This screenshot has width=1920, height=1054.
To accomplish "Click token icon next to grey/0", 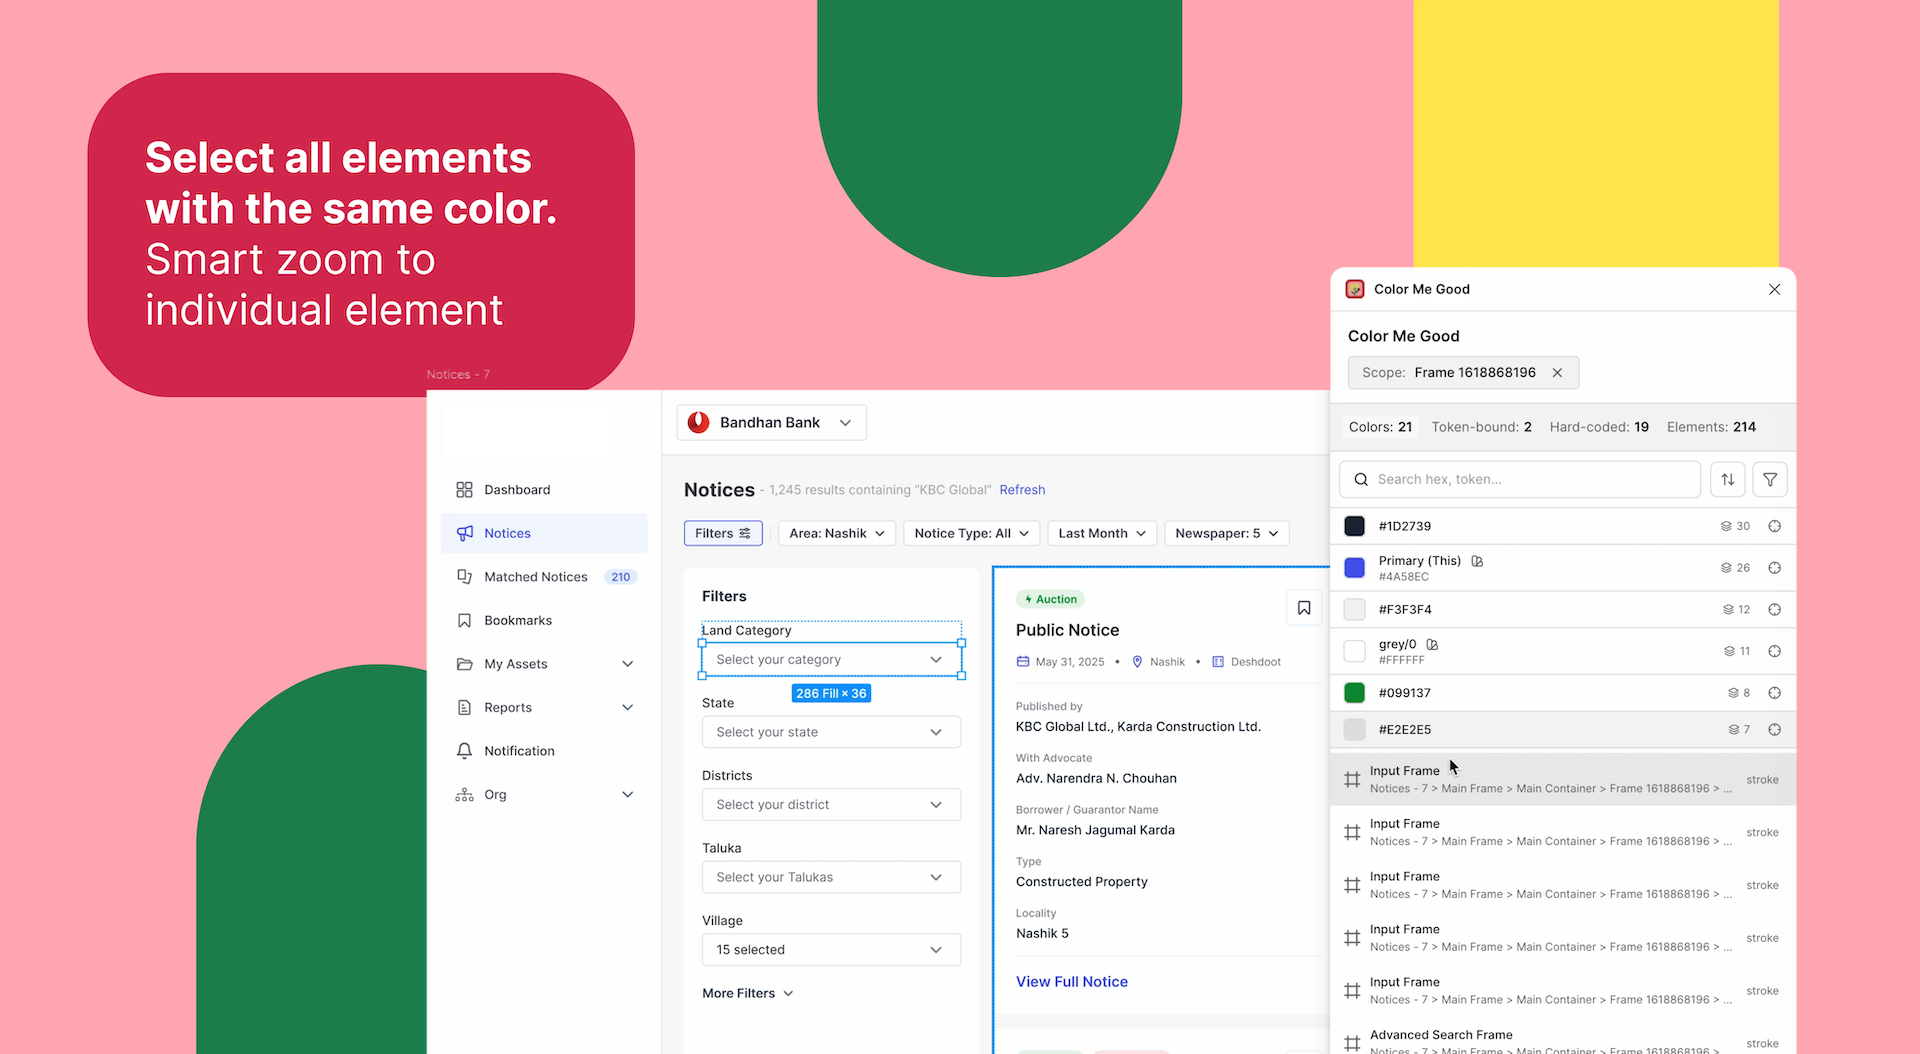I will [x=1432, y=644].
